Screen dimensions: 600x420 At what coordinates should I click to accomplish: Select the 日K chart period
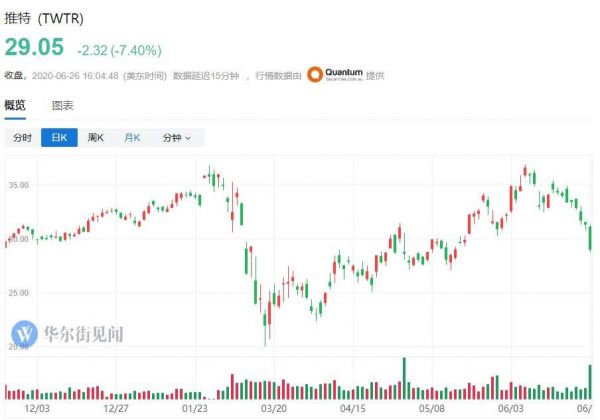pos(58,138)
